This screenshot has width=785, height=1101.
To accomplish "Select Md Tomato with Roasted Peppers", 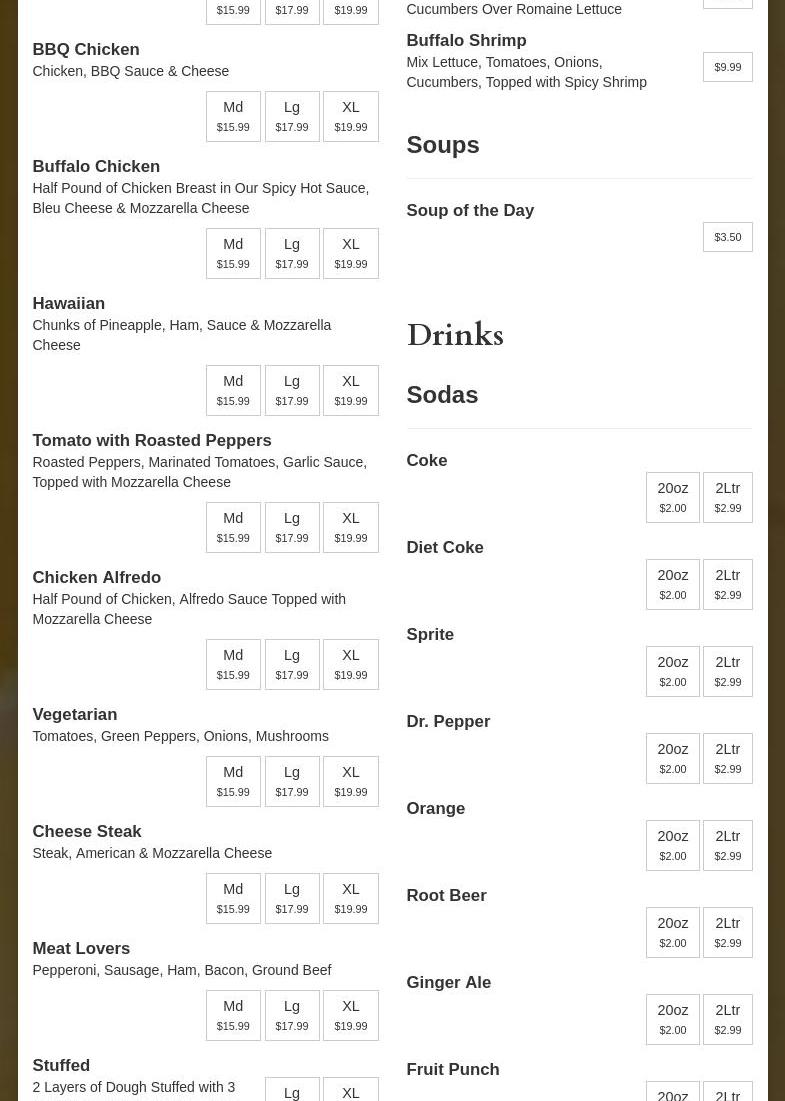I will pyautogui.click(x=233, y=527).
